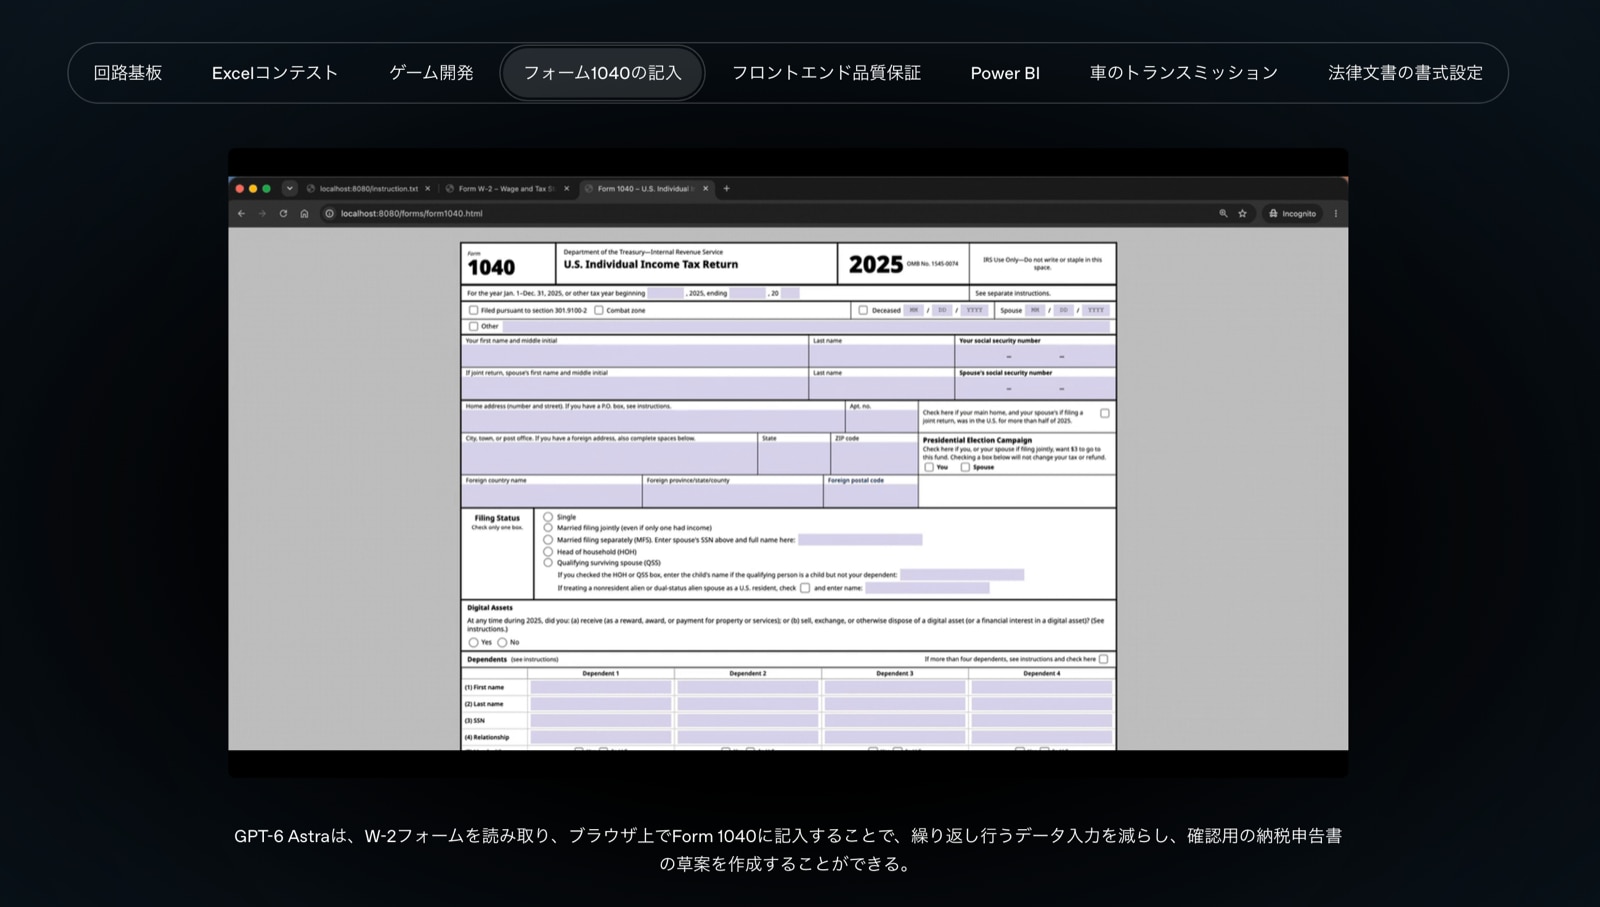Screen dimensions: 1600x907
Task: Click Your social security number field
Action: coord(1035,356)
